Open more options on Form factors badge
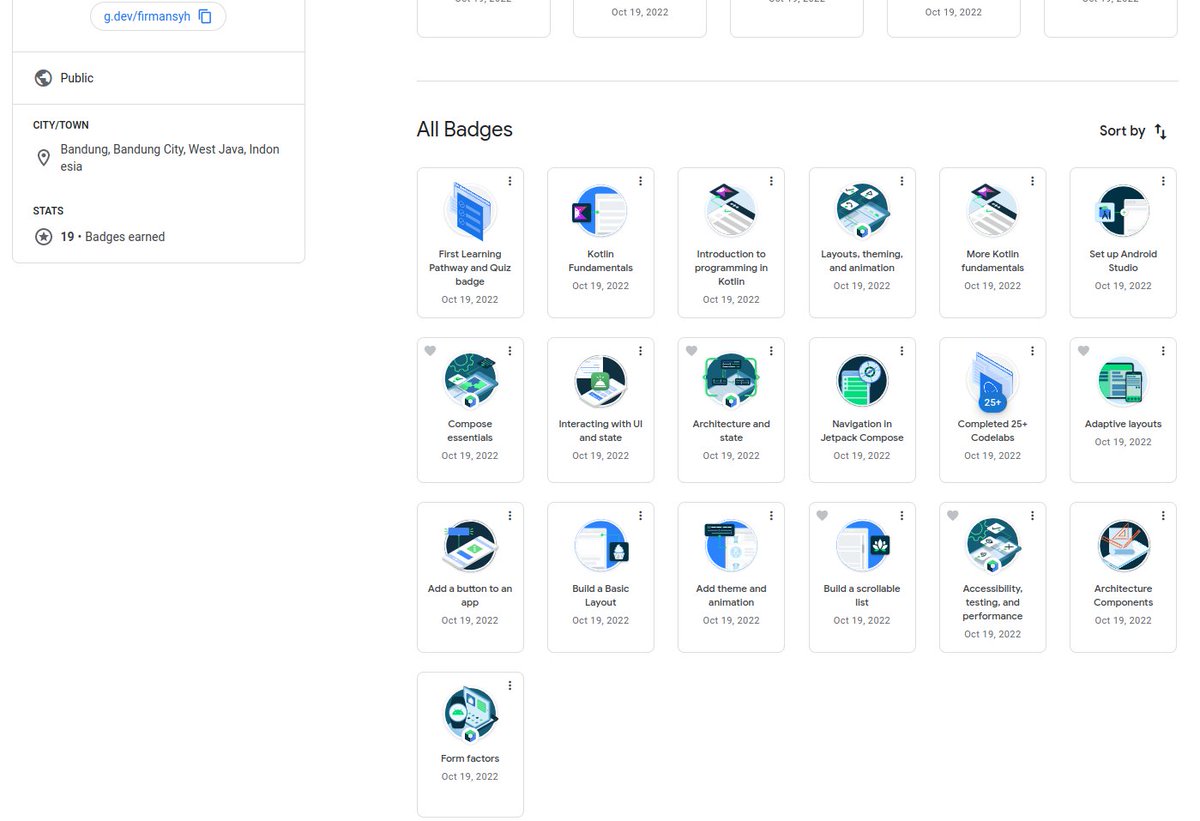This screenshot has height=821, width=1200. pyautogui.click(x=510, y=686)
